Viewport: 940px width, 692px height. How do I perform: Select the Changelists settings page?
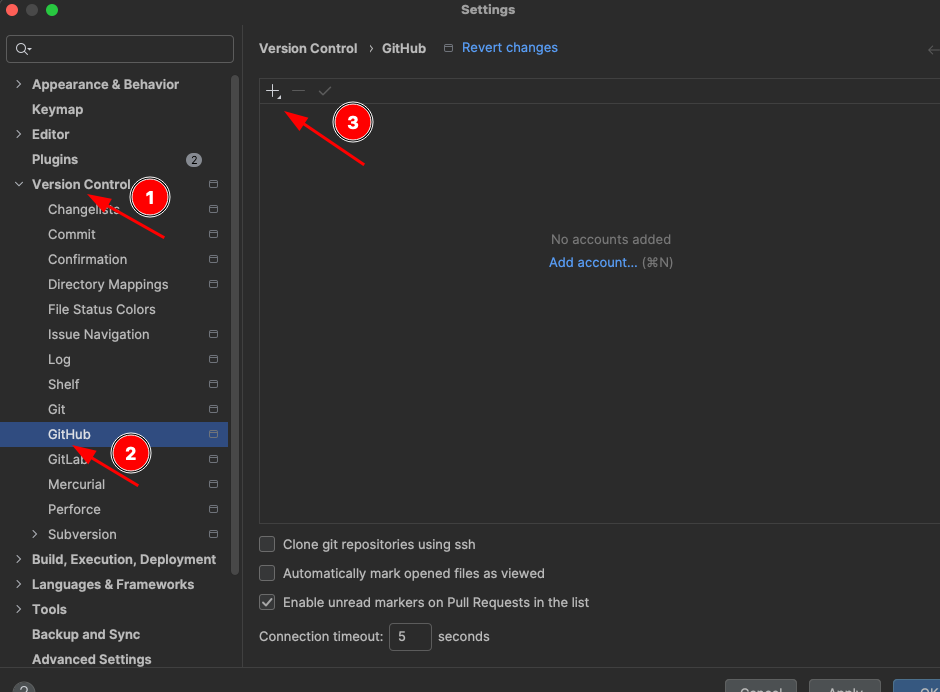[83, 209]
